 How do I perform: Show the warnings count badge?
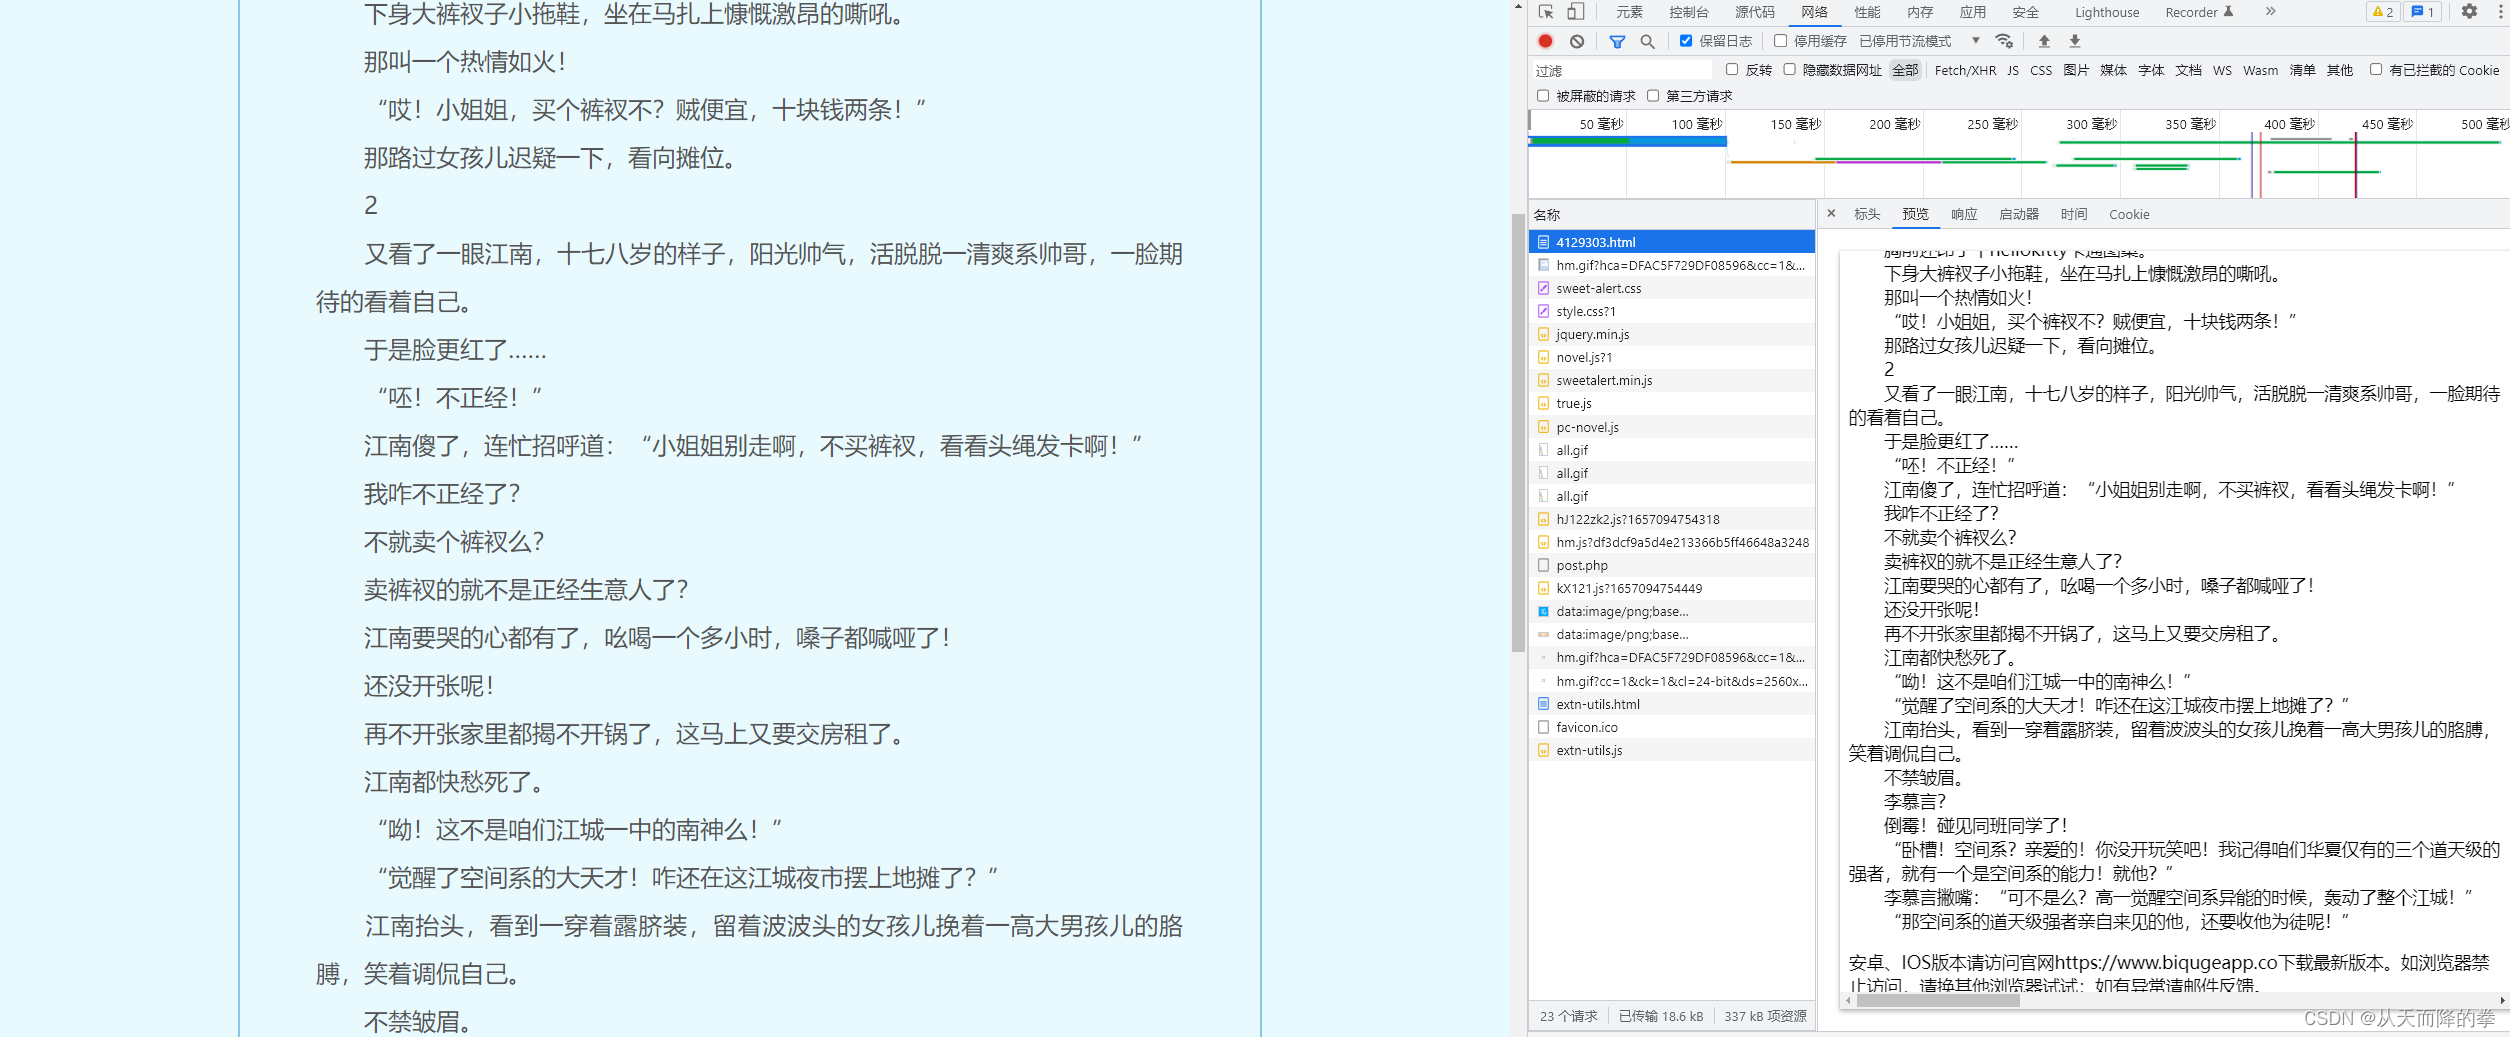(2382, 12)
